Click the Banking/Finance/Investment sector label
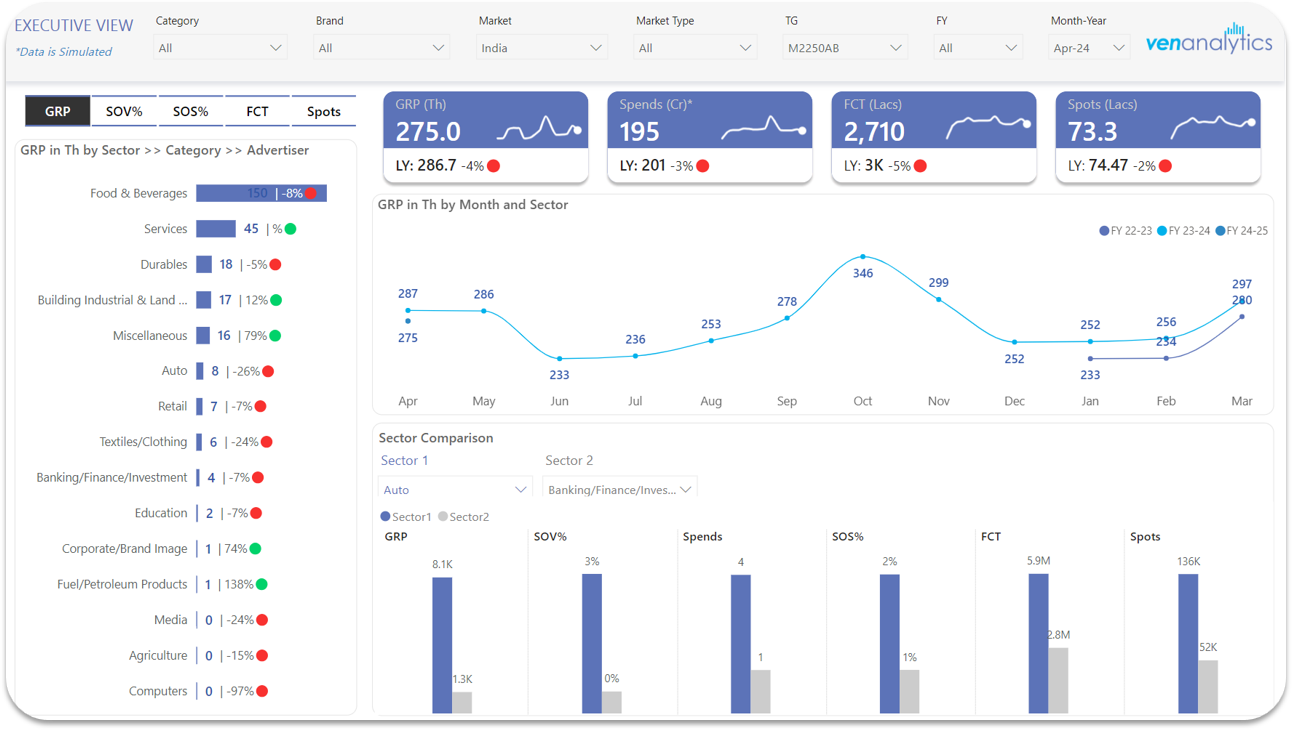Viewport: 1292px width, 730px height. pos(111,478)
